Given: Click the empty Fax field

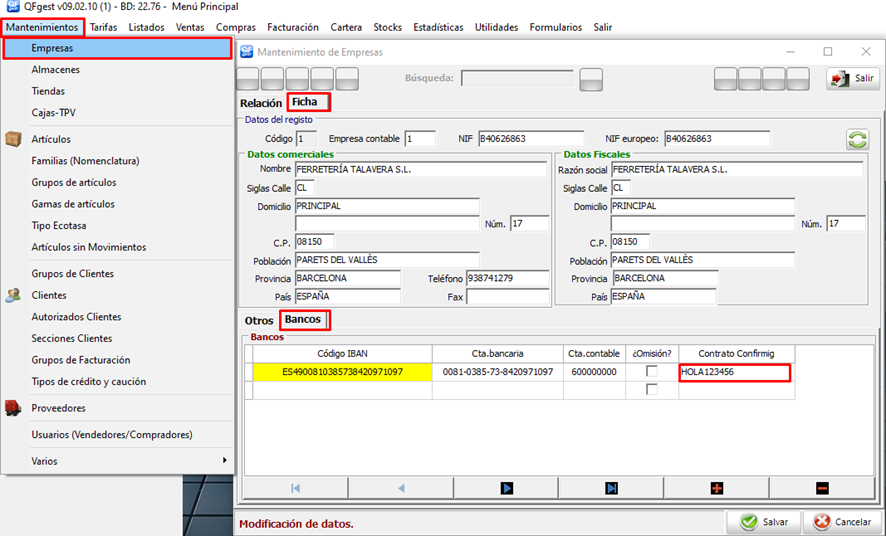Looking at the screenshot, I should pos(507,296).
